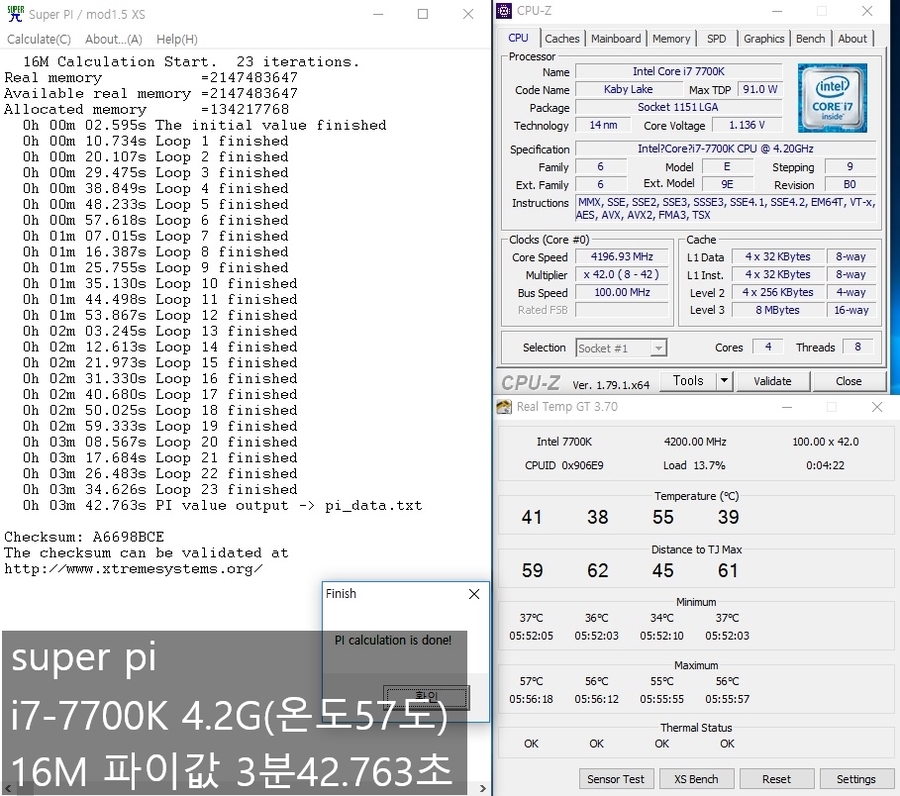Click the Distance to TJ Max value 45
This screenshot has height=796, width=900.
tap(662, 570)
